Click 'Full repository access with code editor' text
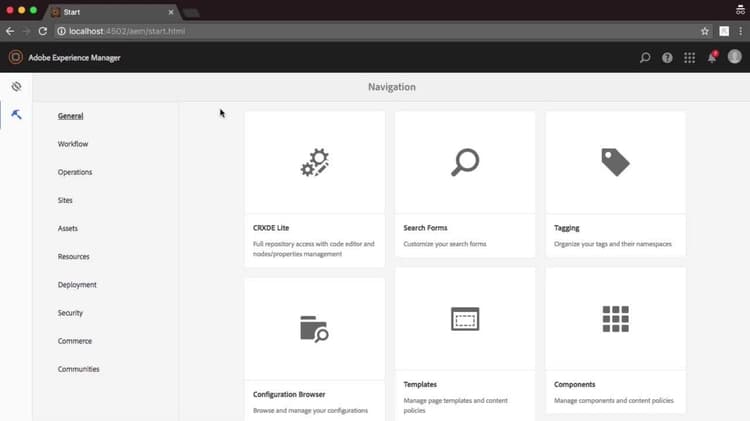 click(x=313, y=249)
